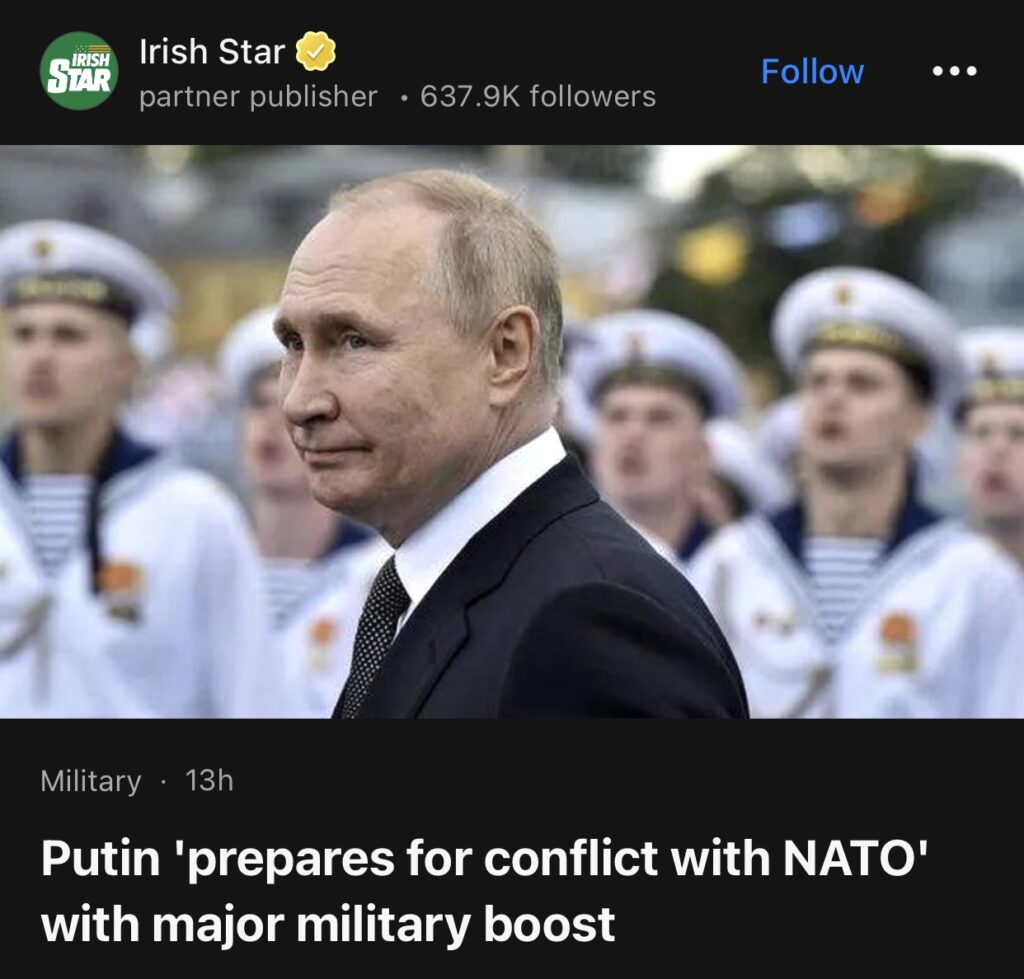Click the 'with major military boost' headline line
The height and width of the screenshot is (979, 1024).
(x=328, y=925)
